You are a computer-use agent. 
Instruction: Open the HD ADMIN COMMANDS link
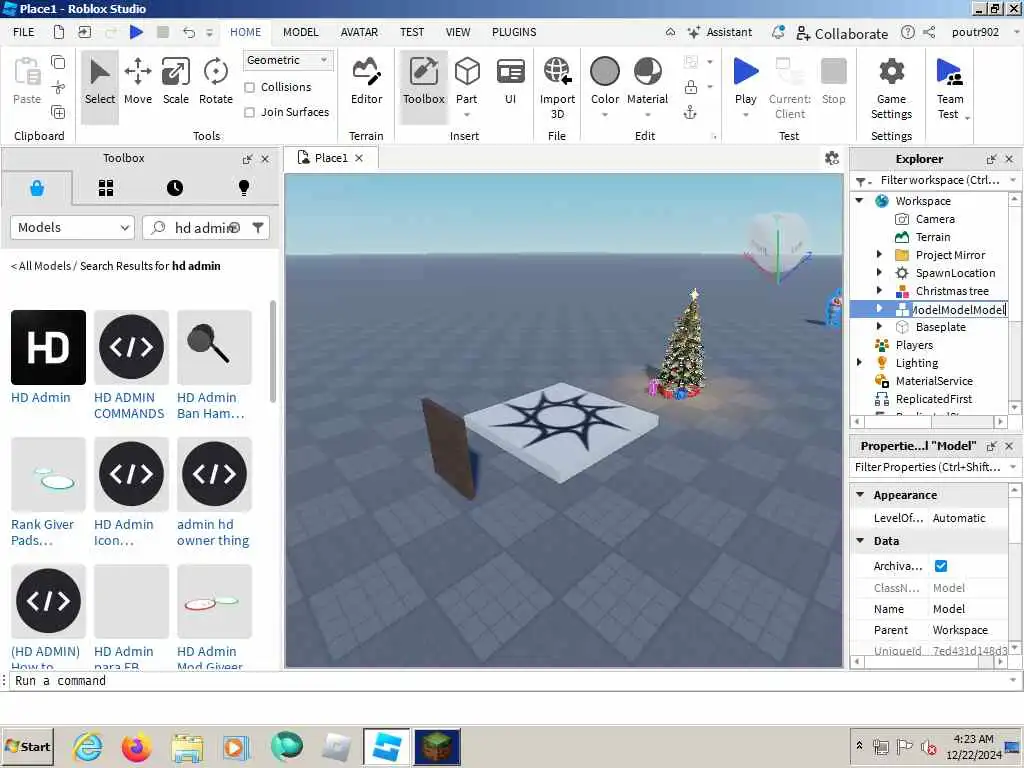(129, 406)
